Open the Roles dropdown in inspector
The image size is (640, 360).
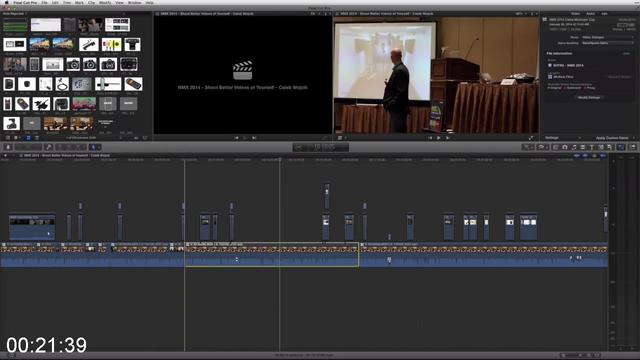point(607,37)
